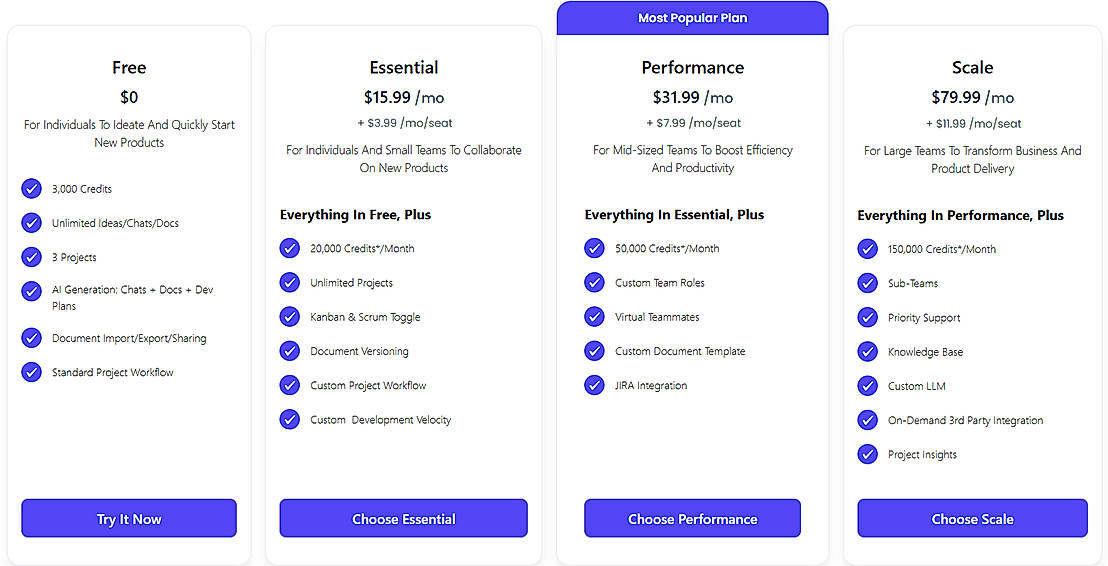Viewport: 1108px width, 566px height.
Task: Click the checkmark icon beside 3,000 Credits
Action: 32,188
